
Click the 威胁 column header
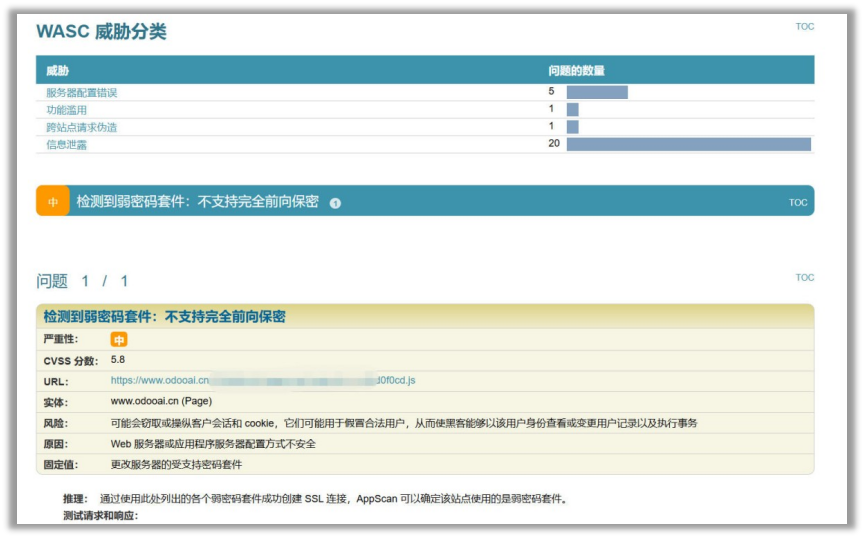coord(57,71)
